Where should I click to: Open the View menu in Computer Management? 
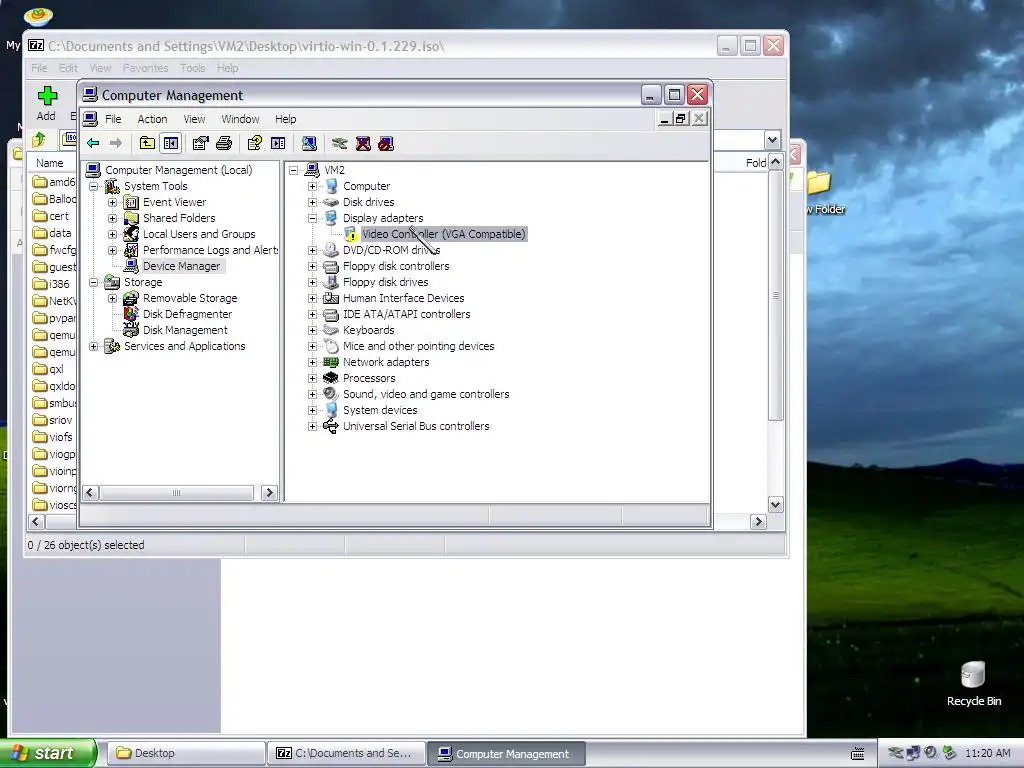[195, 119]
